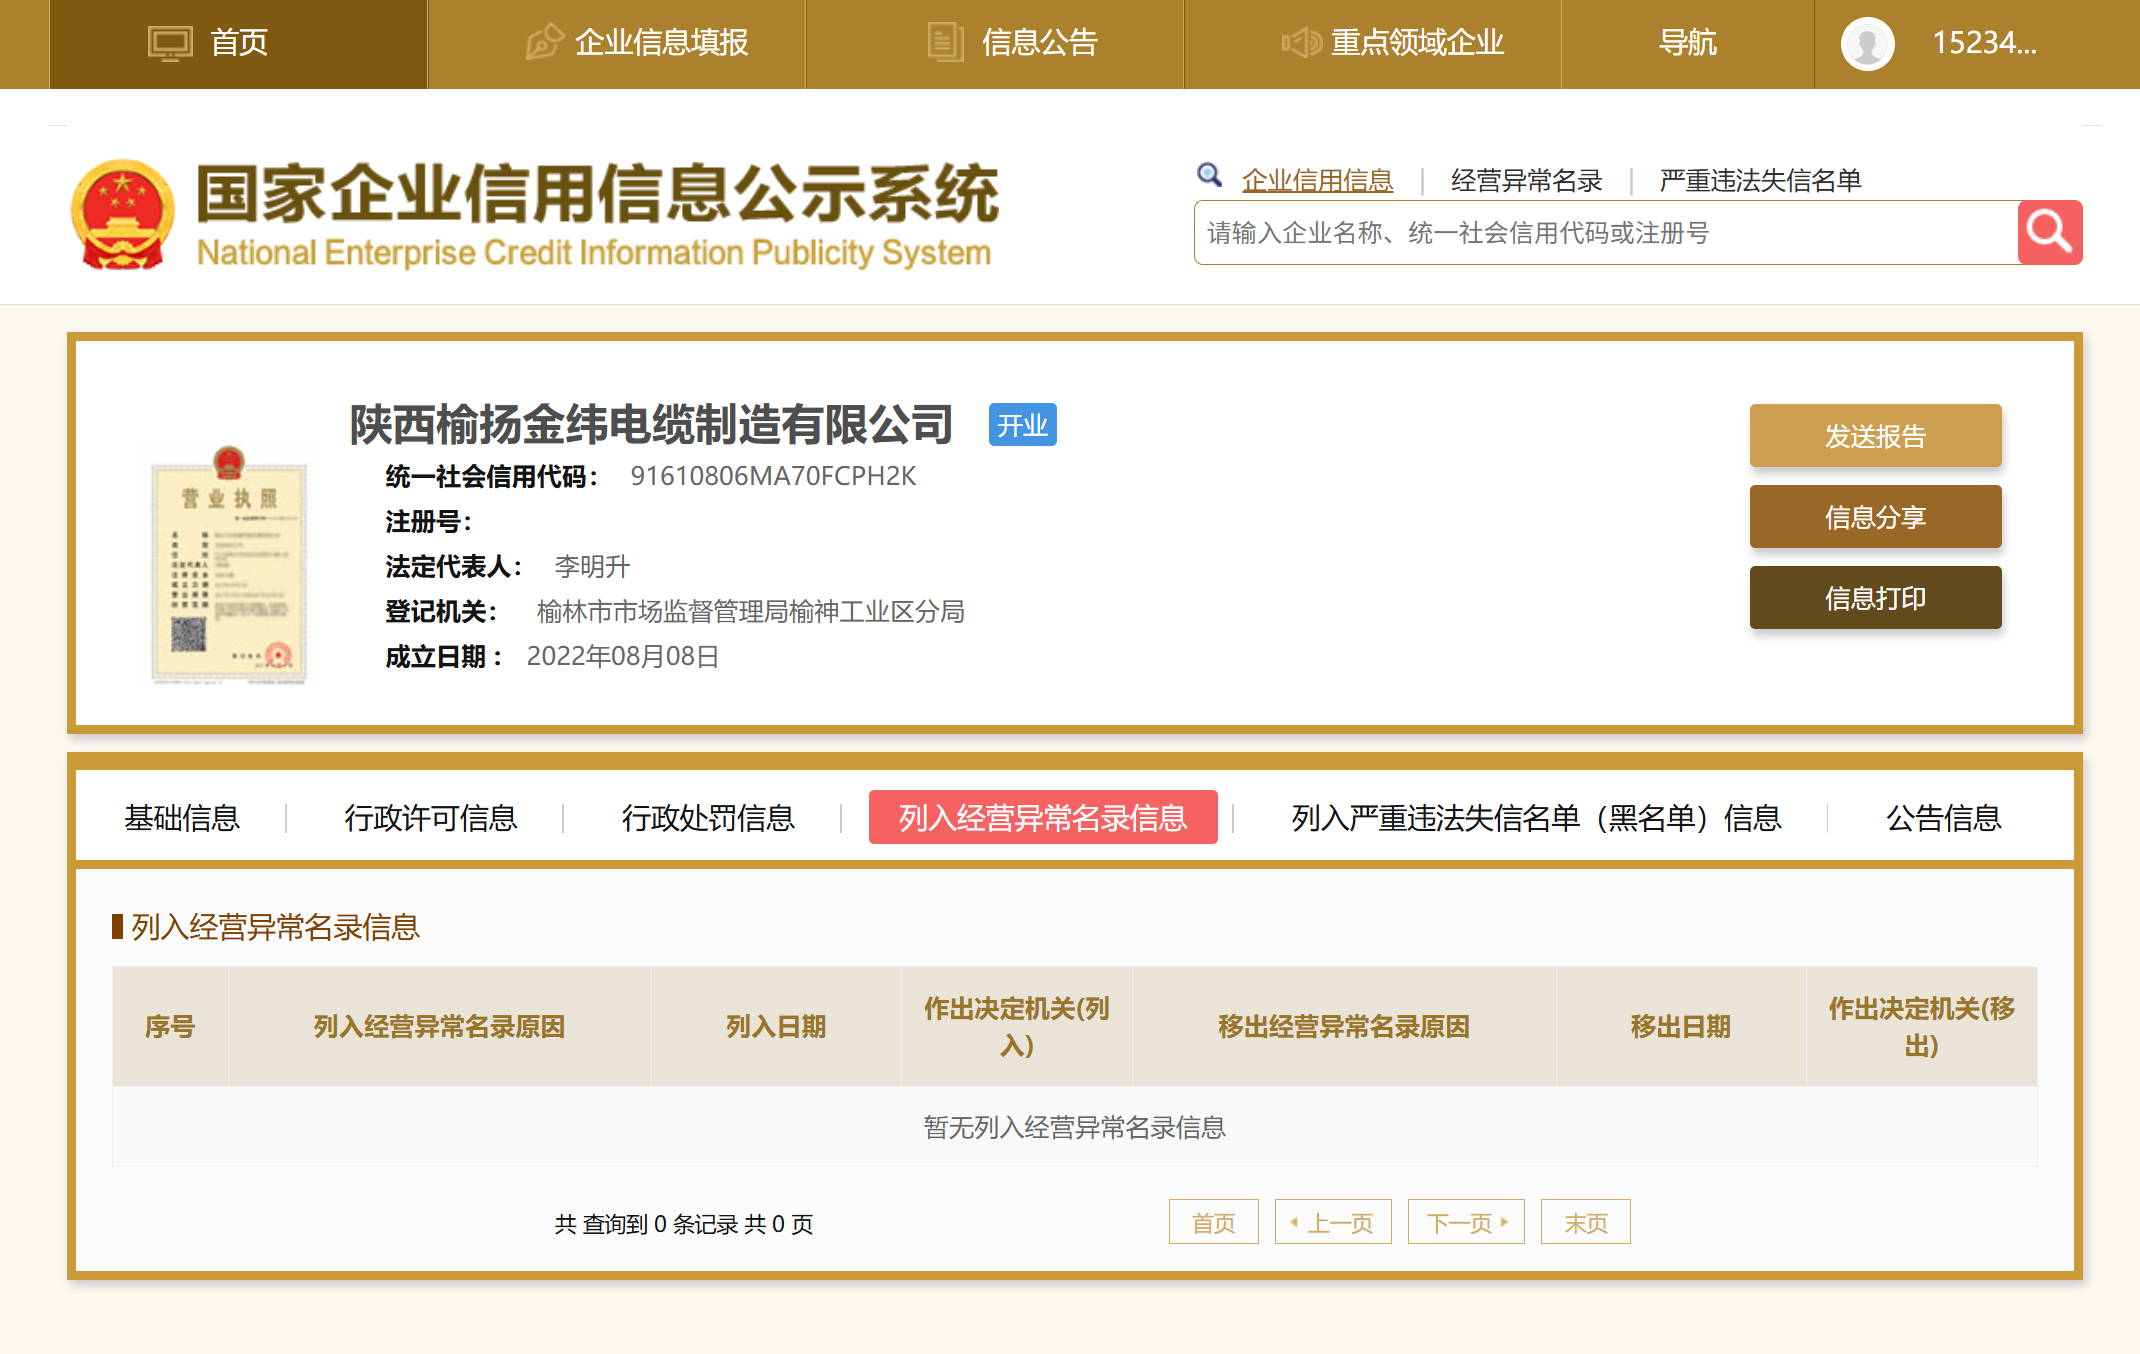Viewport: 2140px width, 1354px height.
Task: Click the document icon beside 信息公告
Action: click(x=944, y=43)
